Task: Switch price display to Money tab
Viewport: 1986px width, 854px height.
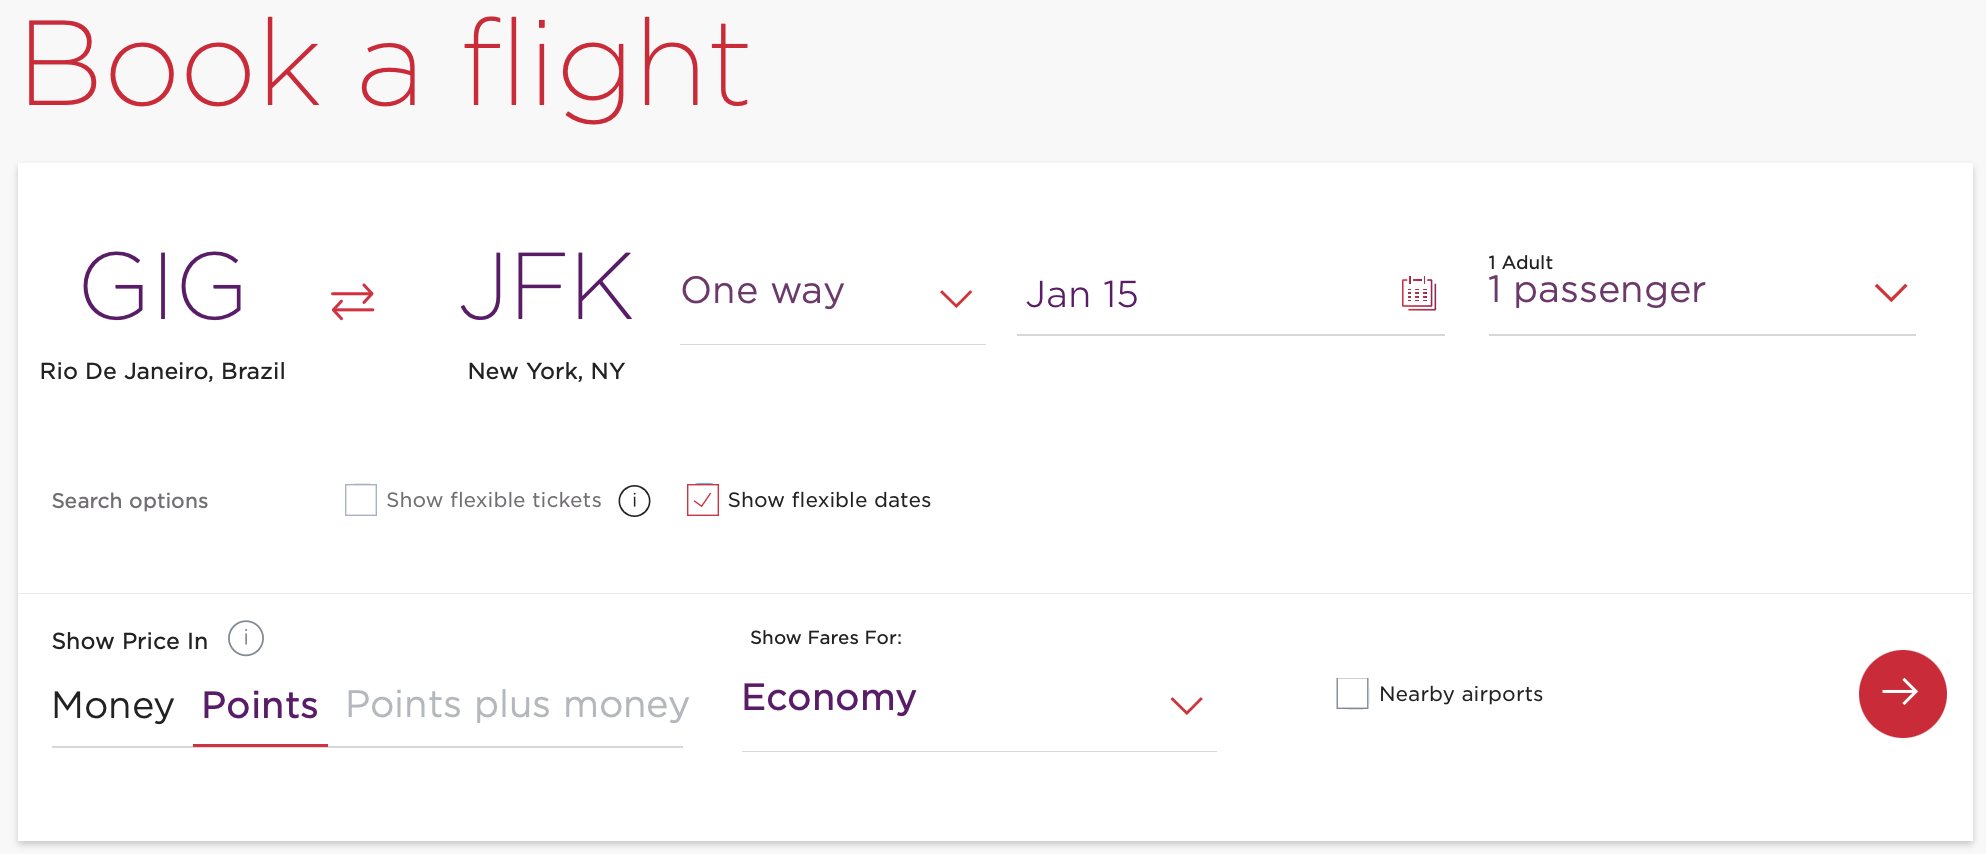Action: [113, 705]
